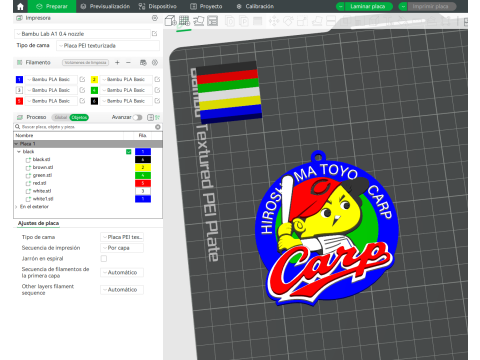
Task: Open first layer filament sequence Automático dropdown
Action: [x=122, y=272]
